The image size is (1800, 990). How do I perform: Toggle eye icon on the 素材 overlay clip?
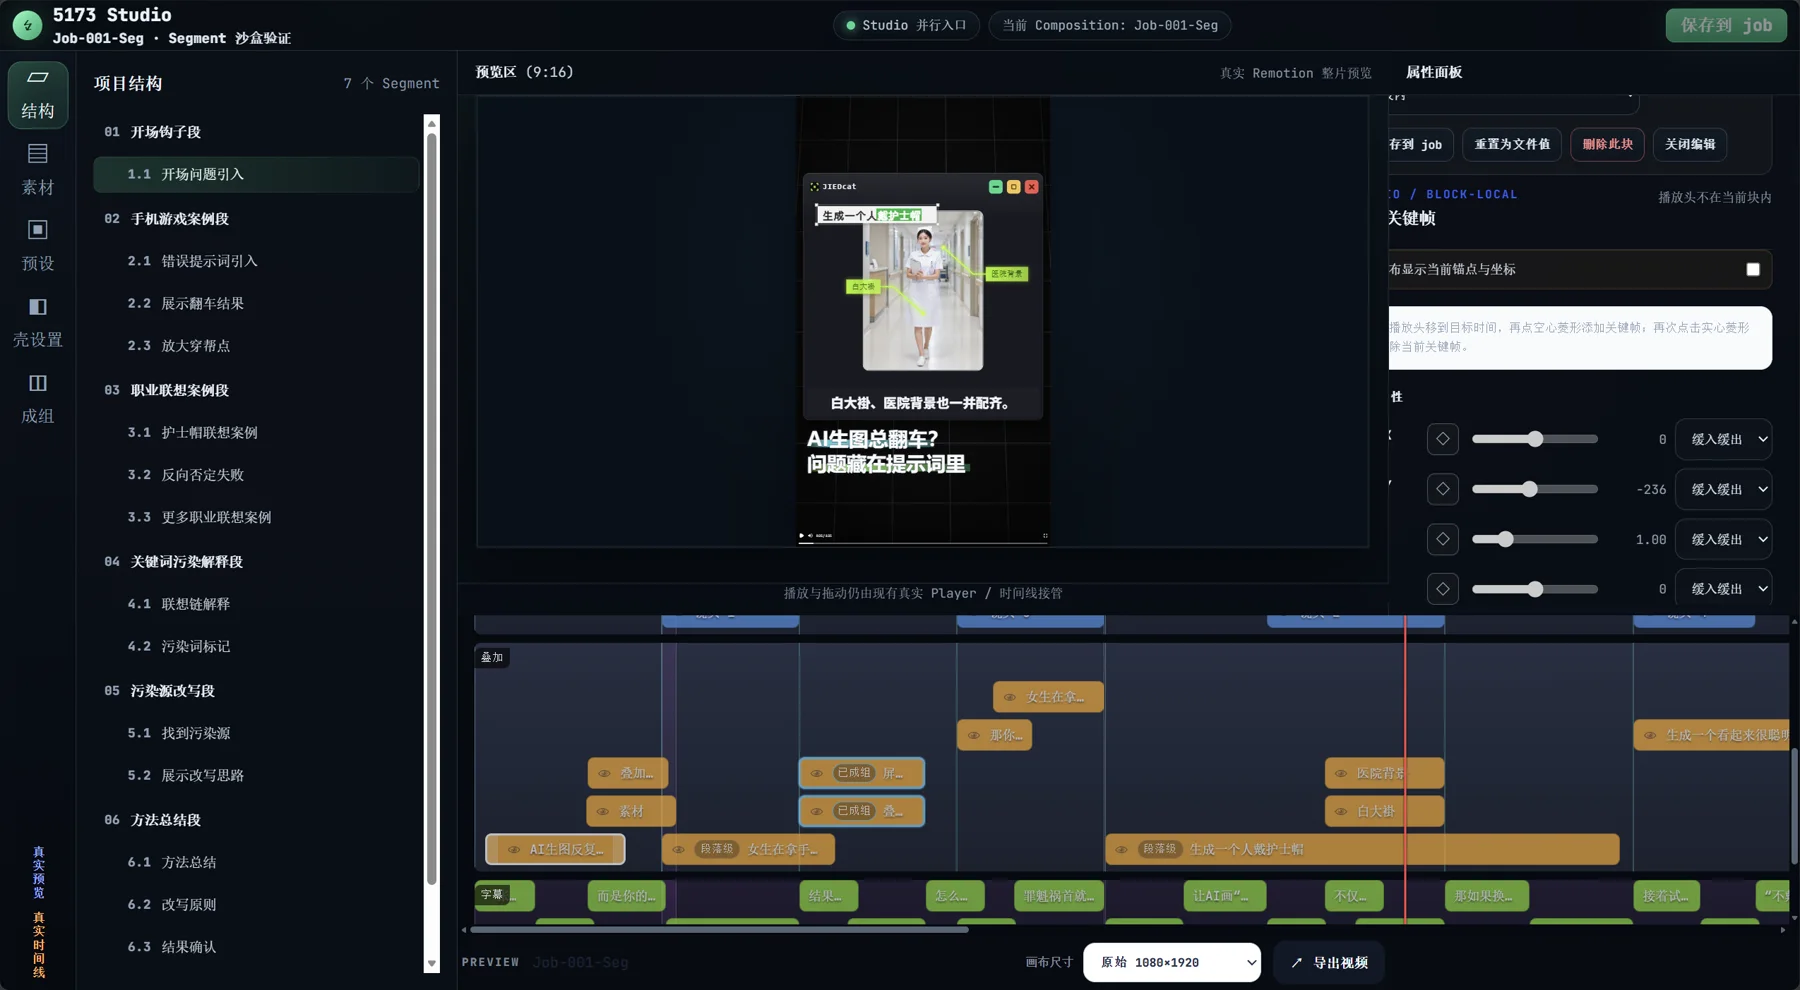tap(603, 811)
